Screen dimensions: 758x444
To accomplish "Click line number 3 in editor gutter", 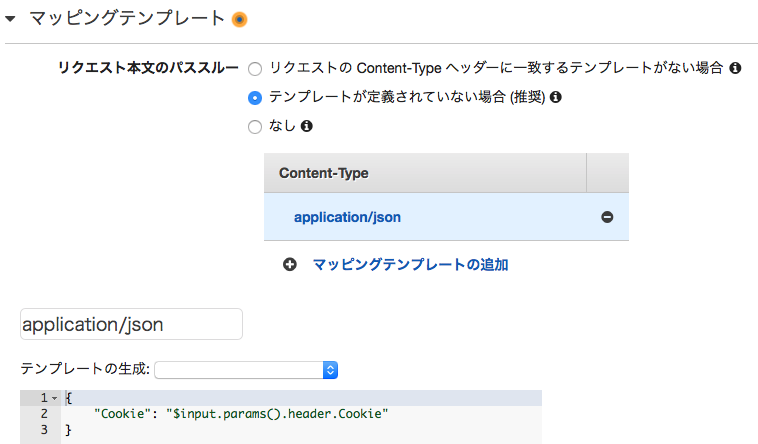I will click(x=43, y=430).
